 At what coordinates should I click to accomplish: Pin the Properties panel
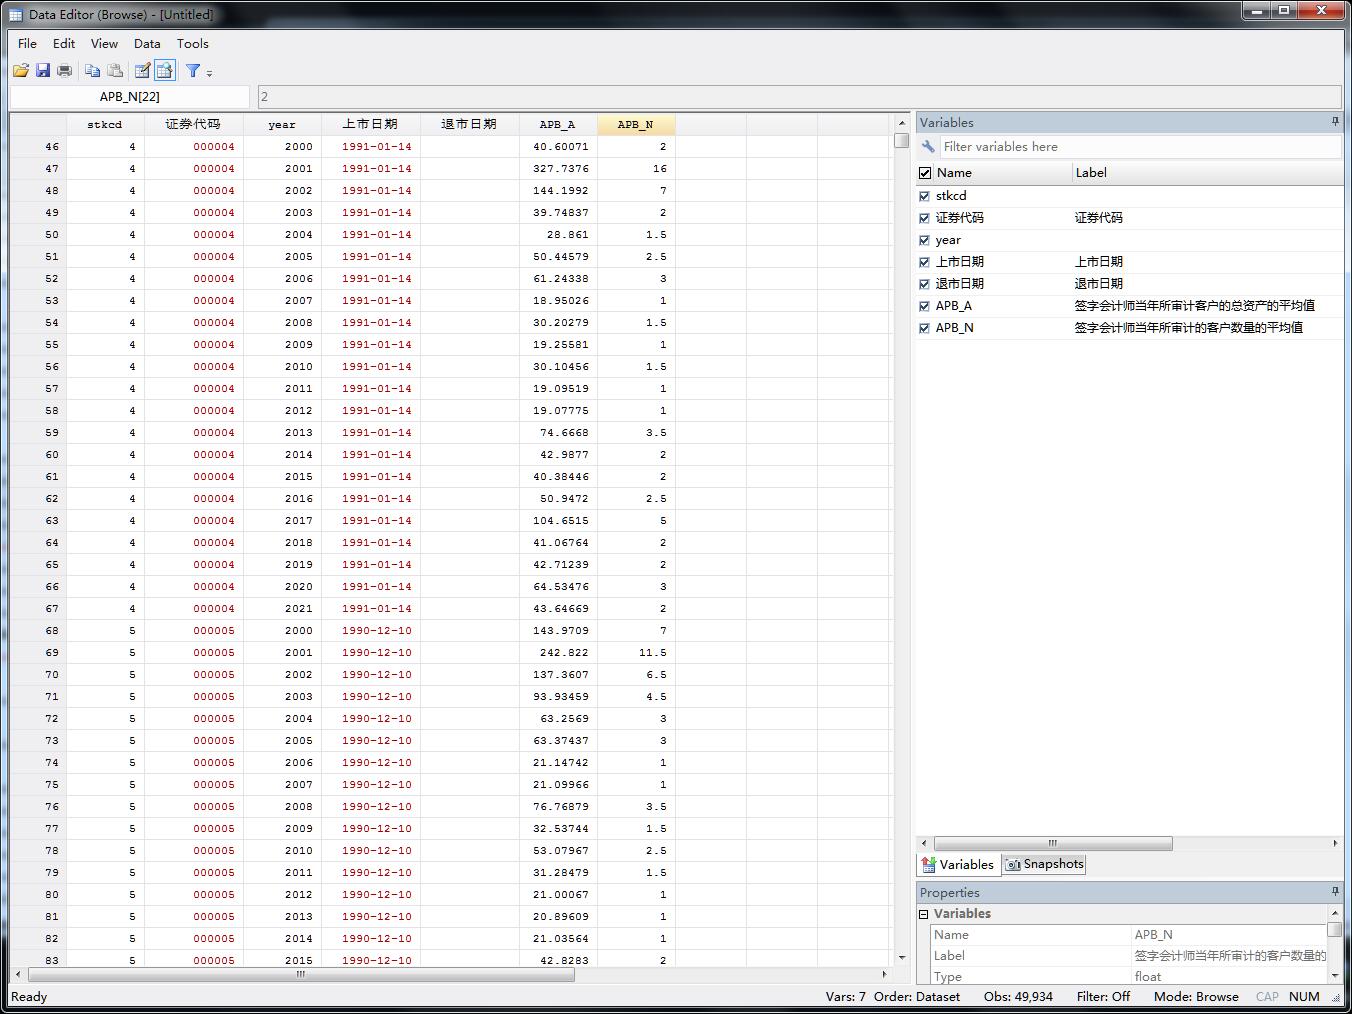(x=1335, y=892)
